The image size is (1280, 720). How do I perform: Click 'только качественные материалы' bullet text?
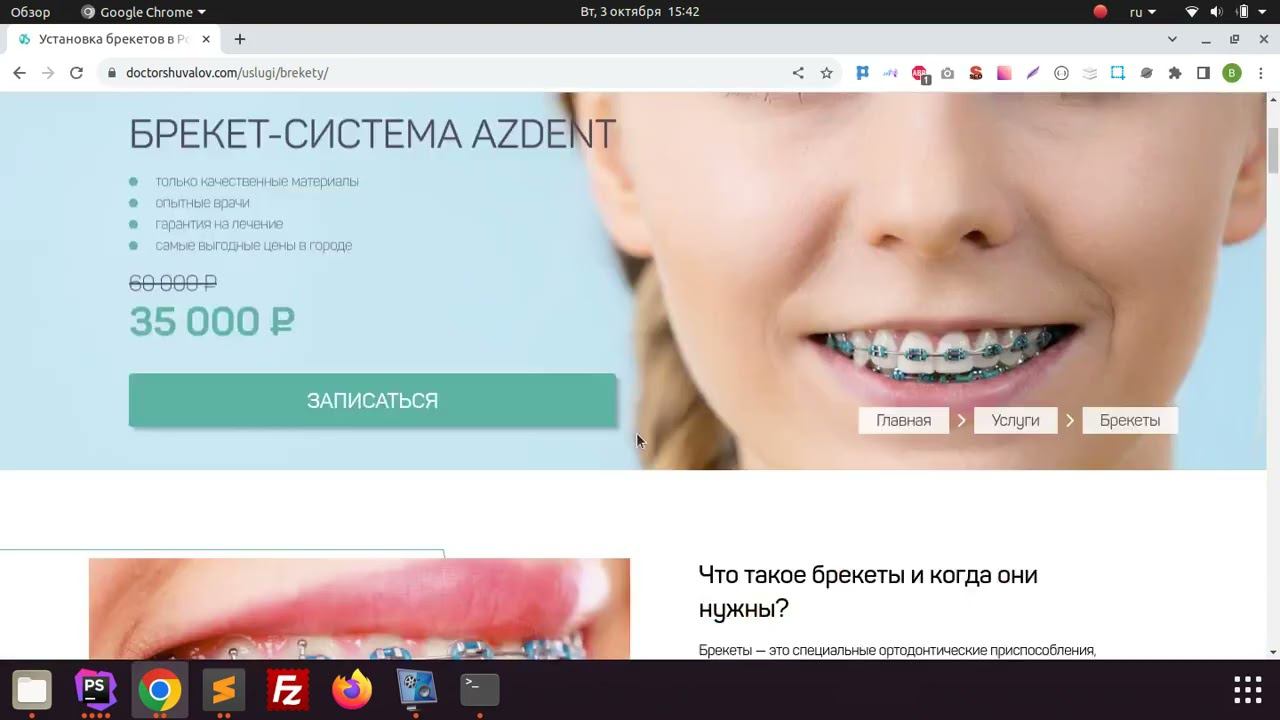point(257,181)
